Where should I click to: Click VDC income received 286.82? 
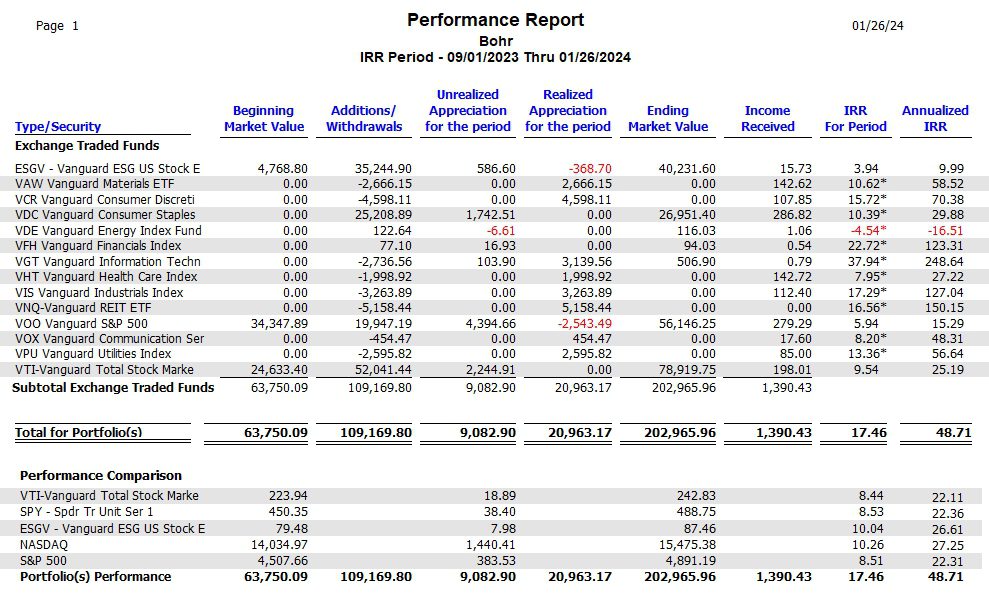pos(792,214)
